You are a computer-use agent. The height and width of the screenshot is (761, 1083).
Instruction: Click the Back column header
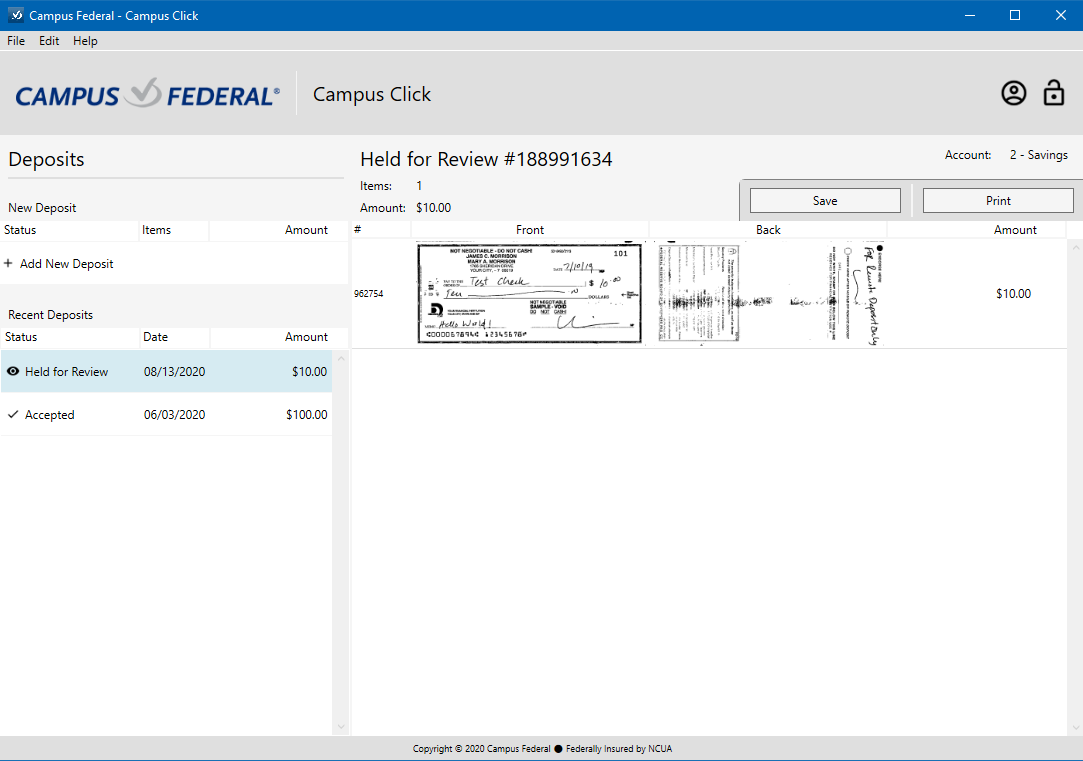[768, 230]
